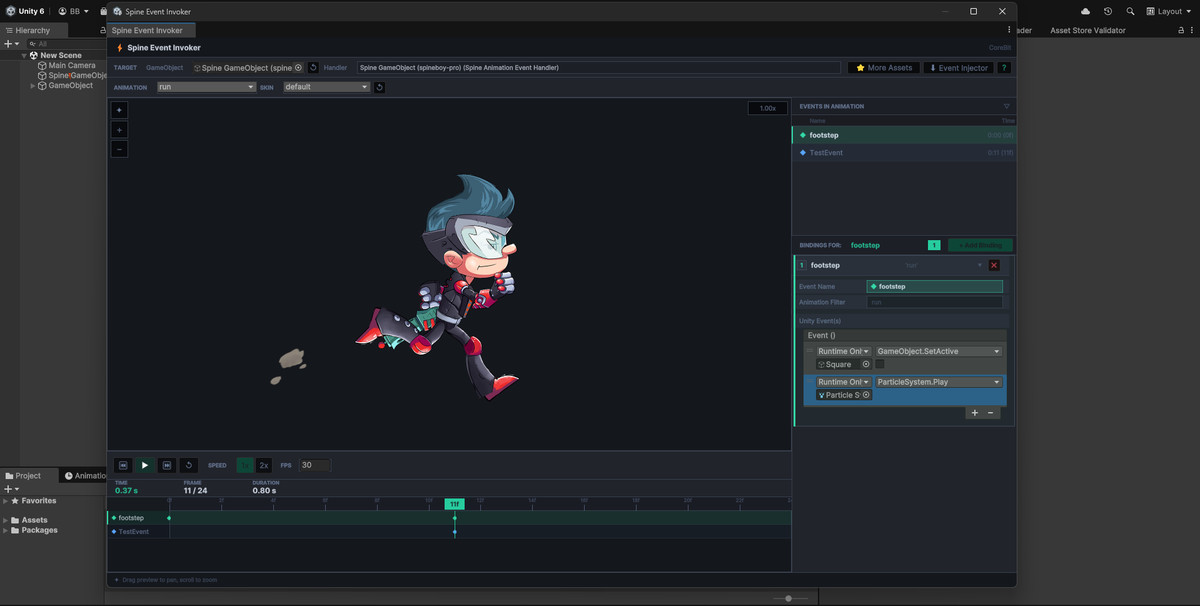Open the GameObject.SetActive function dropdown

coord(938,351)
